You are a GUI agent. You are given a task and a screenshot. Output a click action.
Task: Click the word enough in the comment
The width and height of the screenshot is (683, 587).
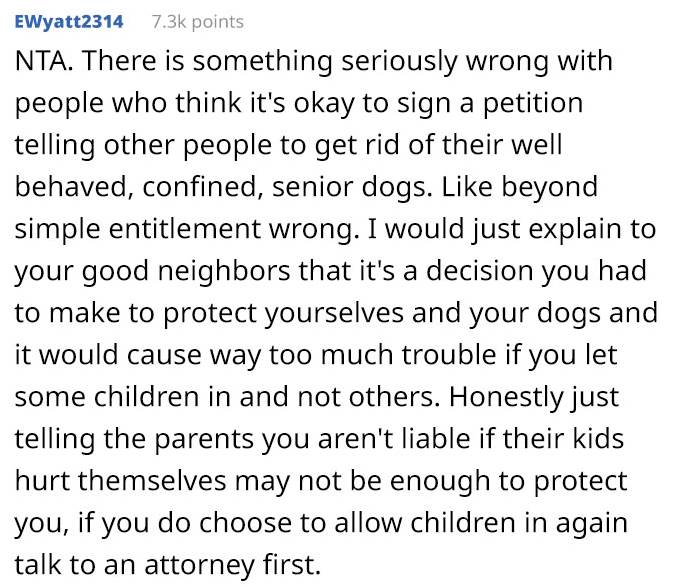coord(440,481)
